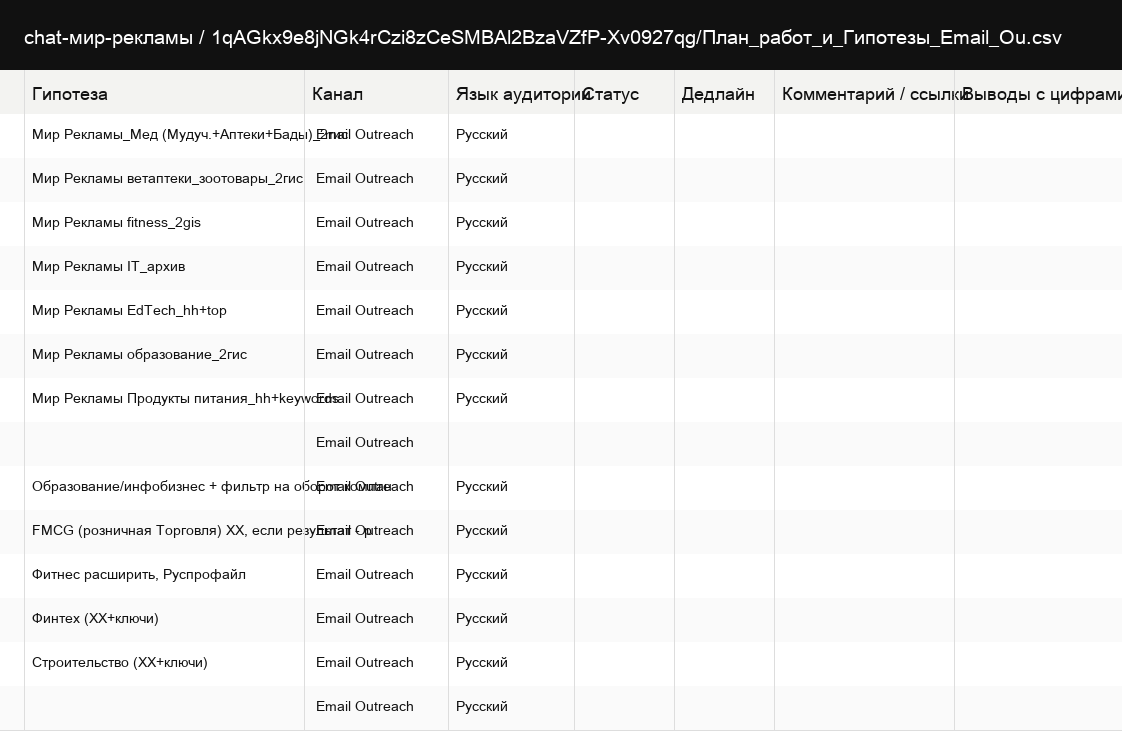Select the Мир Рекламы fitness_2gis cell
The image size is (1122, 754).
(x=165, y=222)
